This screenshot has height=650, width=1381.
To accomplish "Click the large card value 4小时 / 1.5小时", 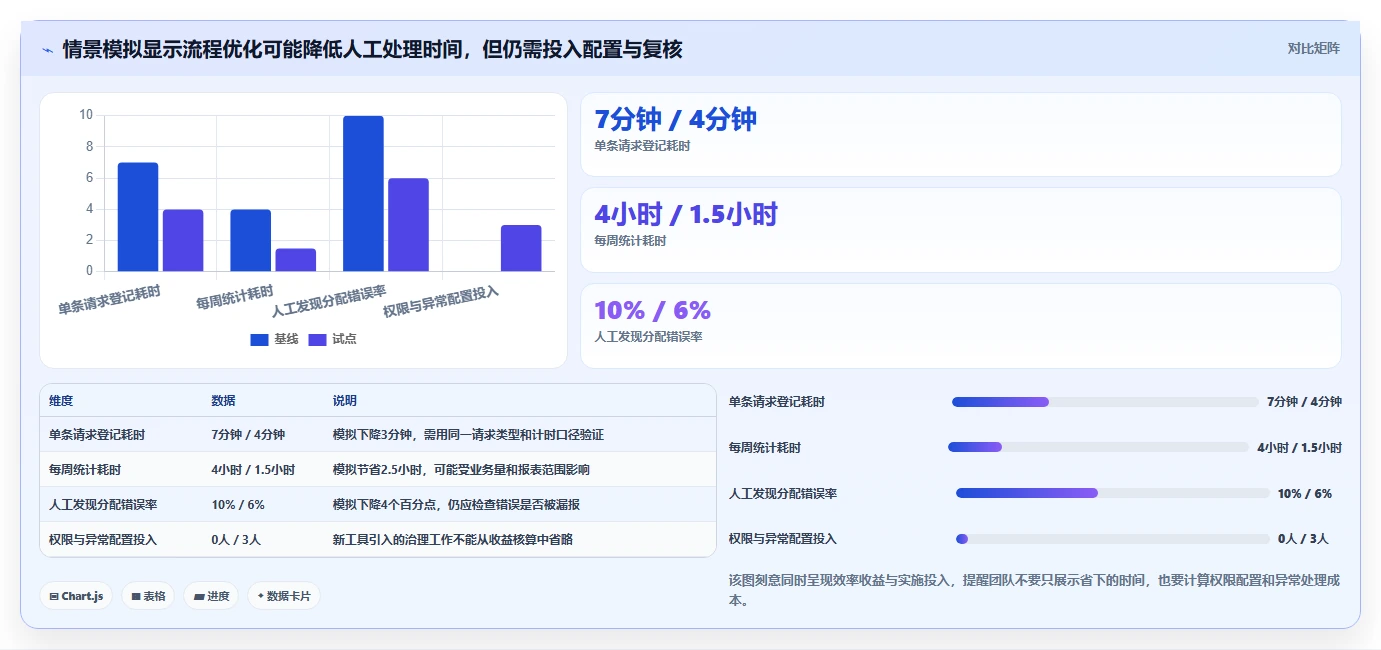I will [685, 214].
